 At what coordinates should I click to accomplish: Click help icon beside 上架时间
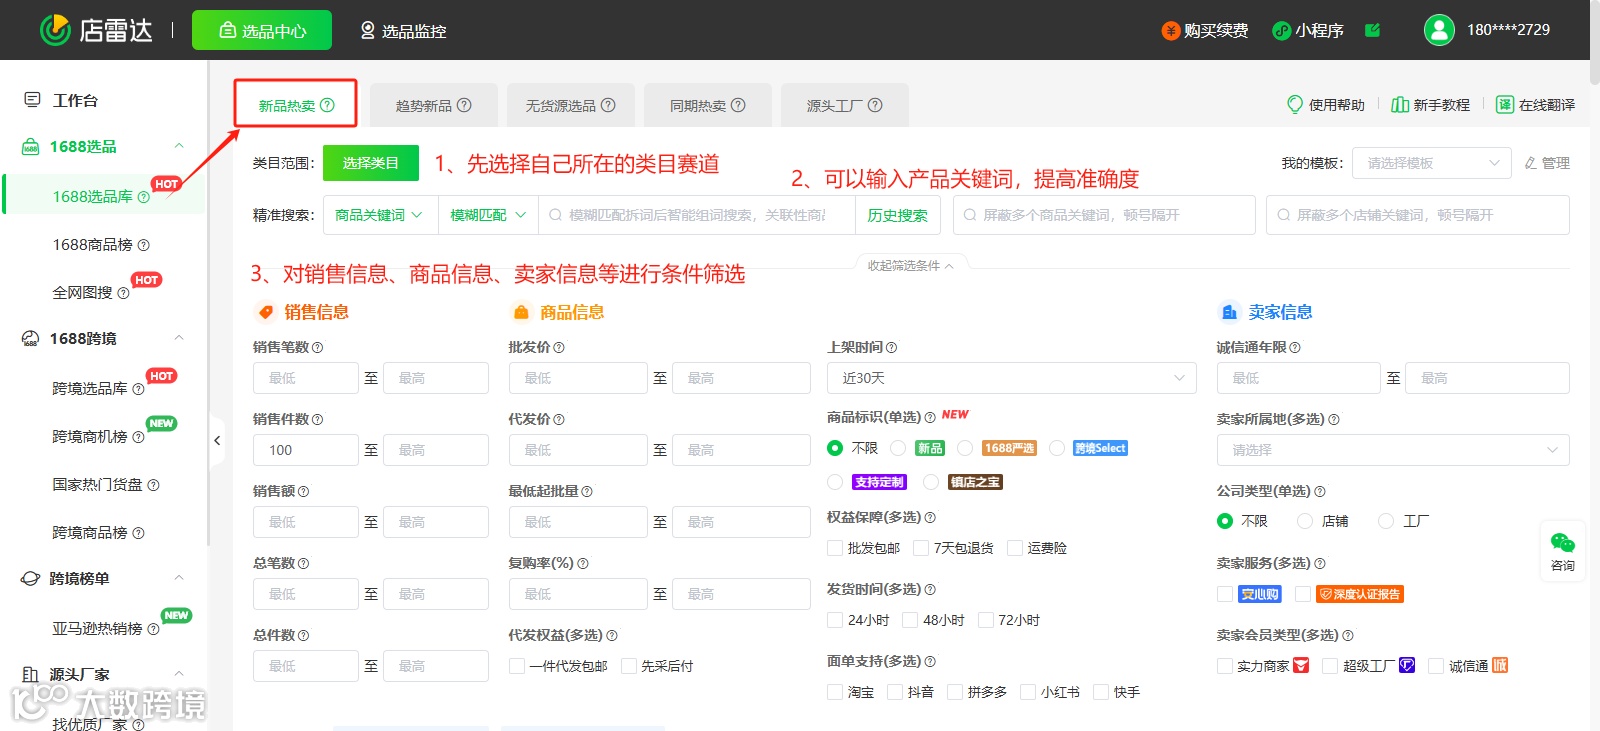[x=891, y=348]
